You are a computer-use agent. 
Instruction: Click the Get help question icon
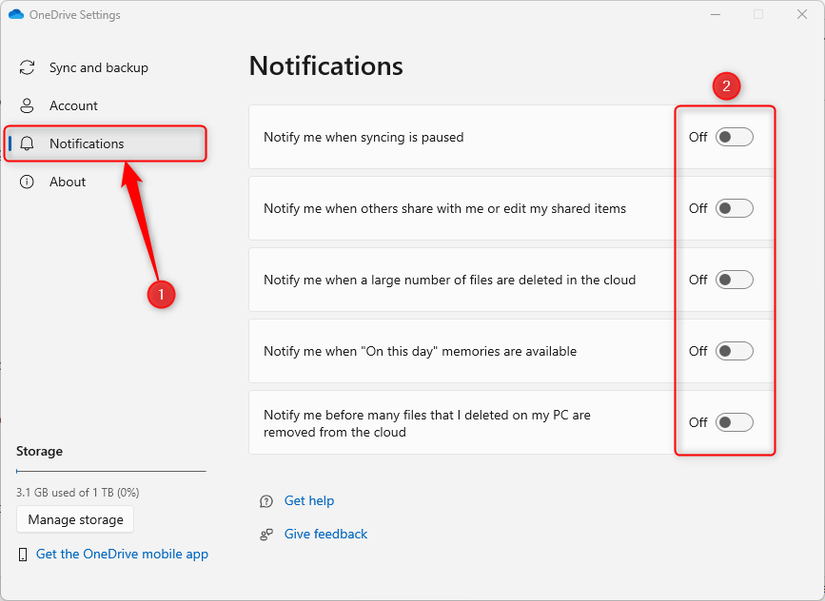pos(266,501)
